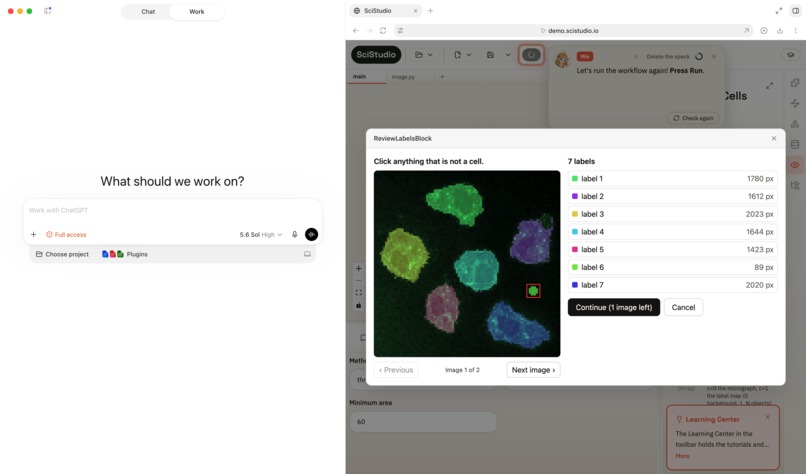Click the shapes icon in SciStudio right sidebar
This screenshot has width=806, height=474.
click(795, 124)
